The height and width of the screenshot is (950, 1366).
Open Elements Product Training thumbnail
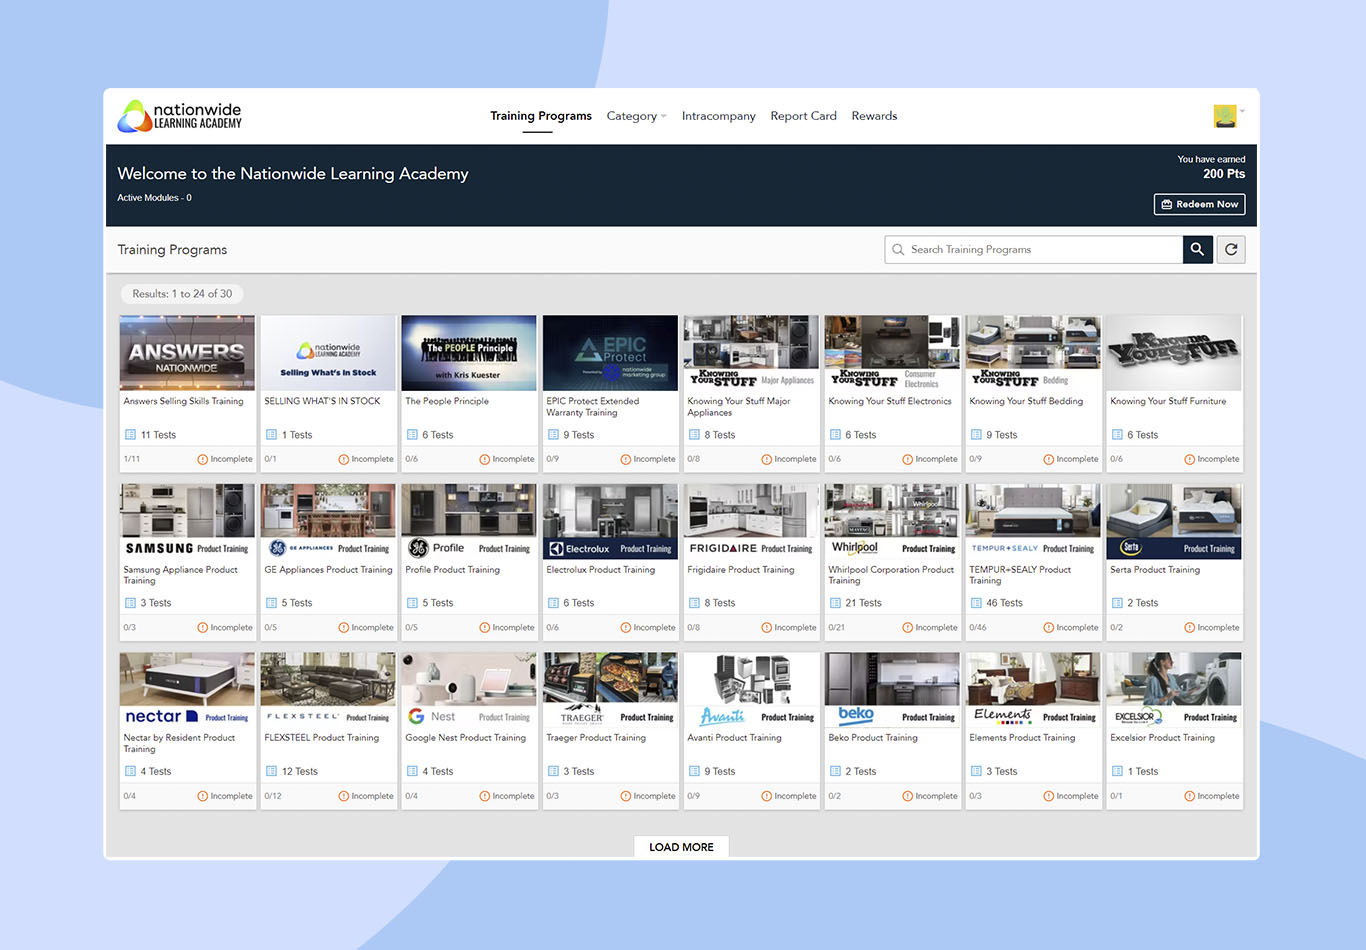[1033, 690]
